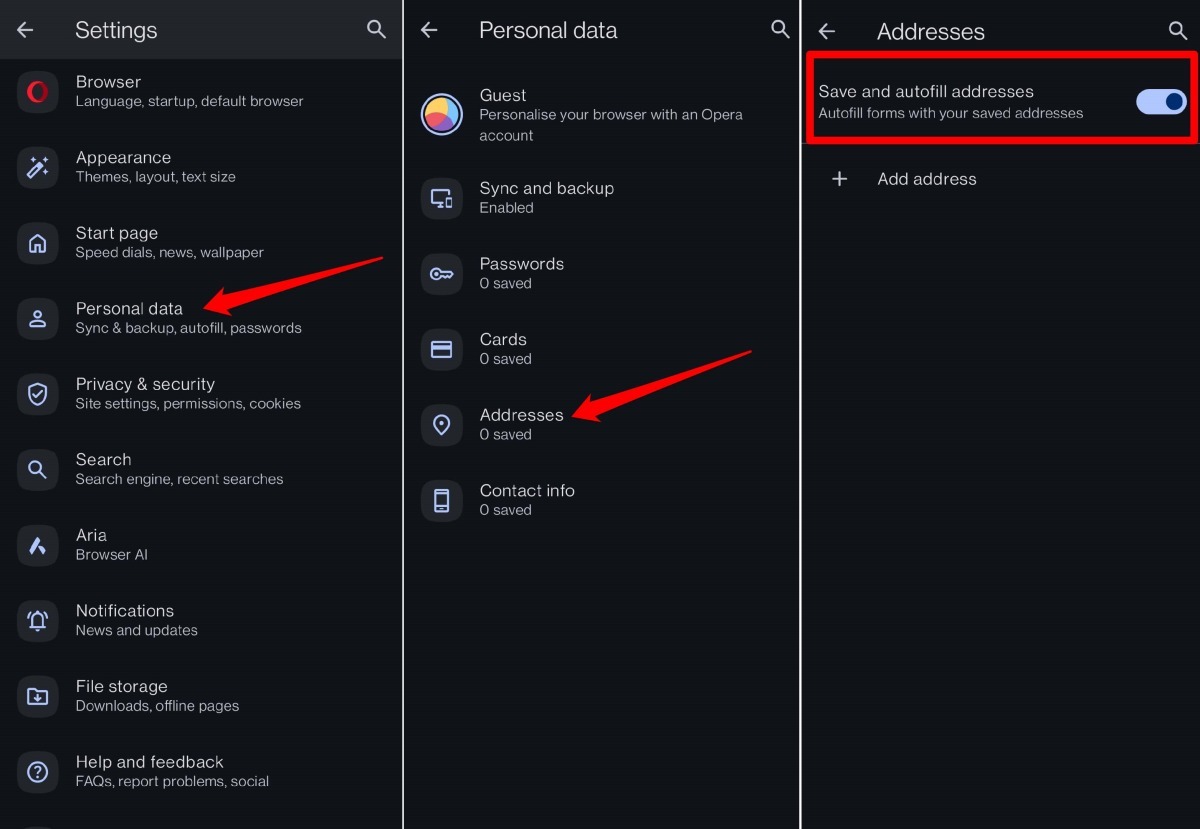Open Aria Browser AI settings
1200x829 pixels.
click(201, 545)
